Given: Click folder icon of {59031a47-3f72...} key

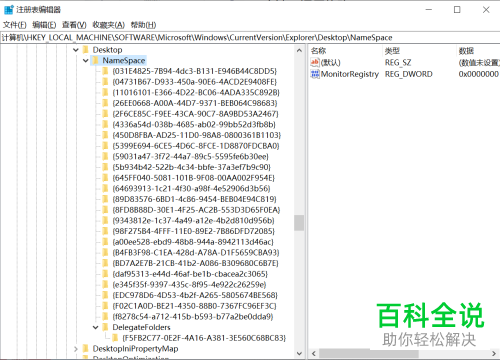Looking at the screenshot, I should 105,156.
